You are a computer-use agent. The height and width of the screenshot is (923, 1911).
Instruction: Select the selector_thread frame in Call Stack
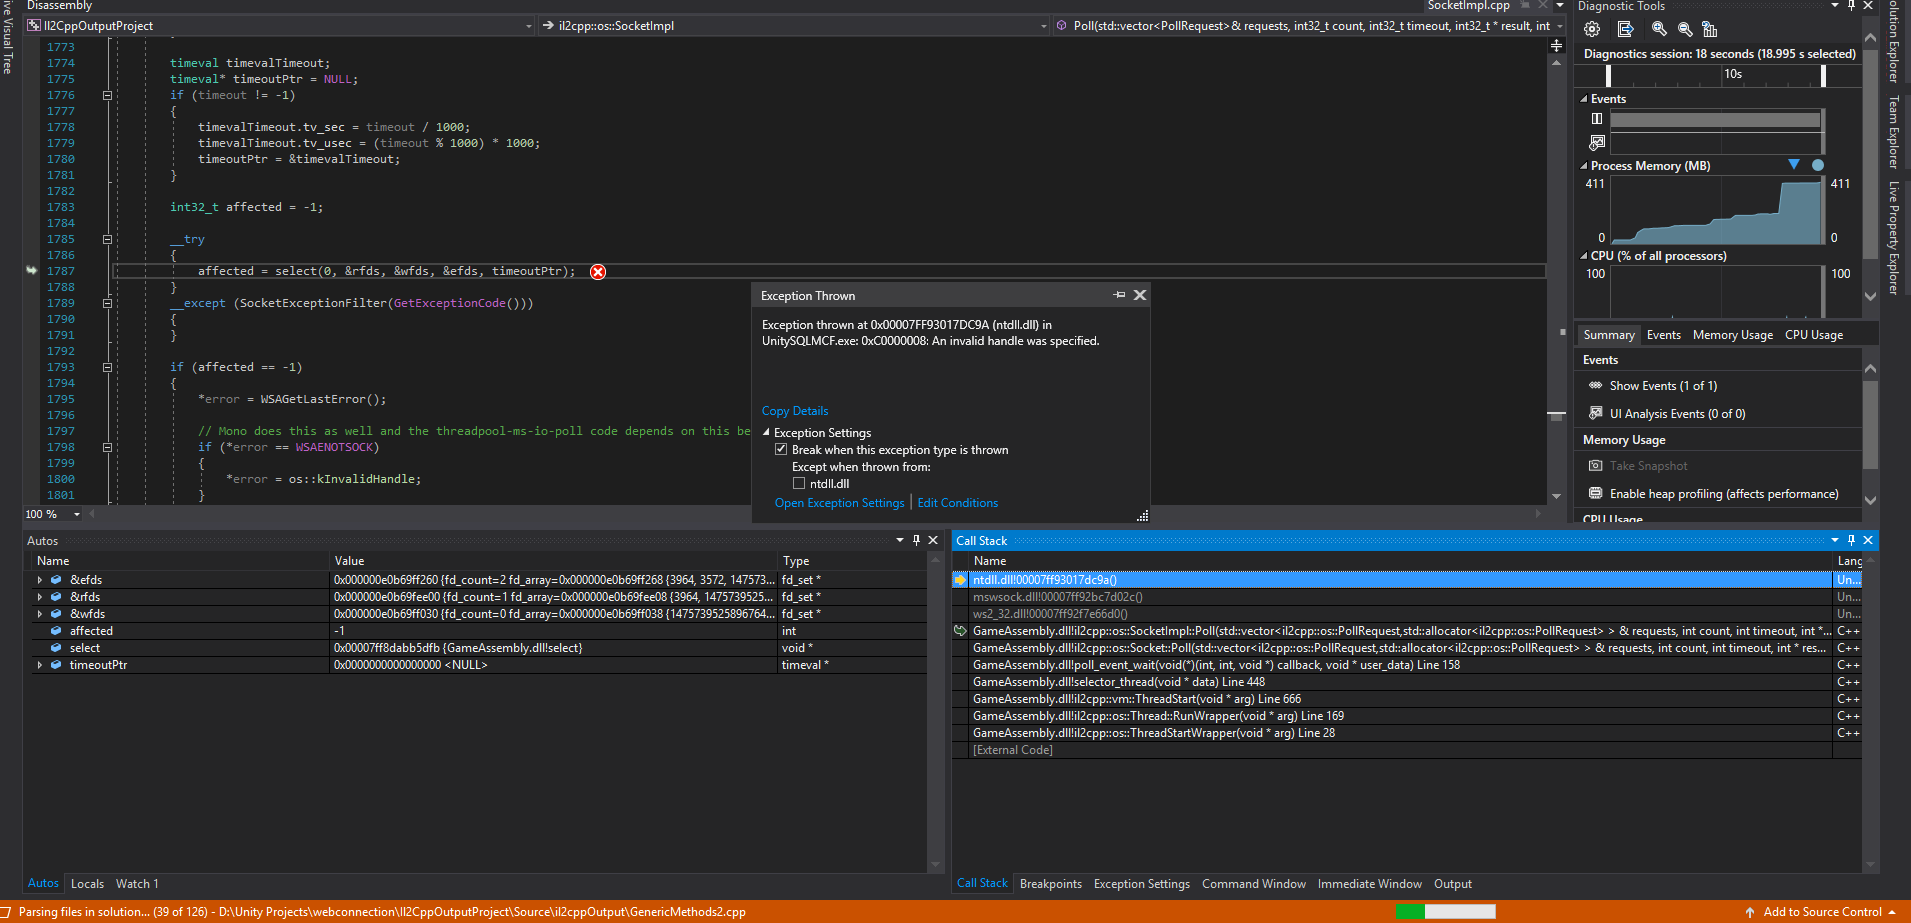pos(1118,681)
